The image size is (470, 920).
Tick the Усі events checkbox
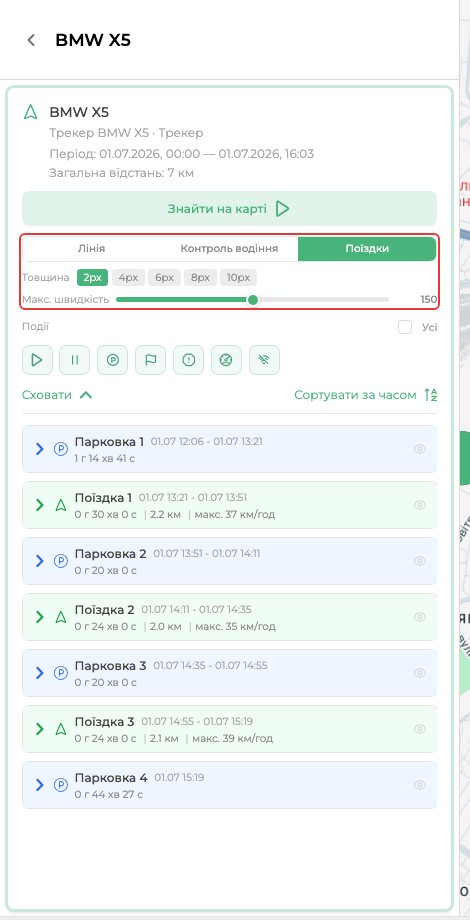point(405,327)
